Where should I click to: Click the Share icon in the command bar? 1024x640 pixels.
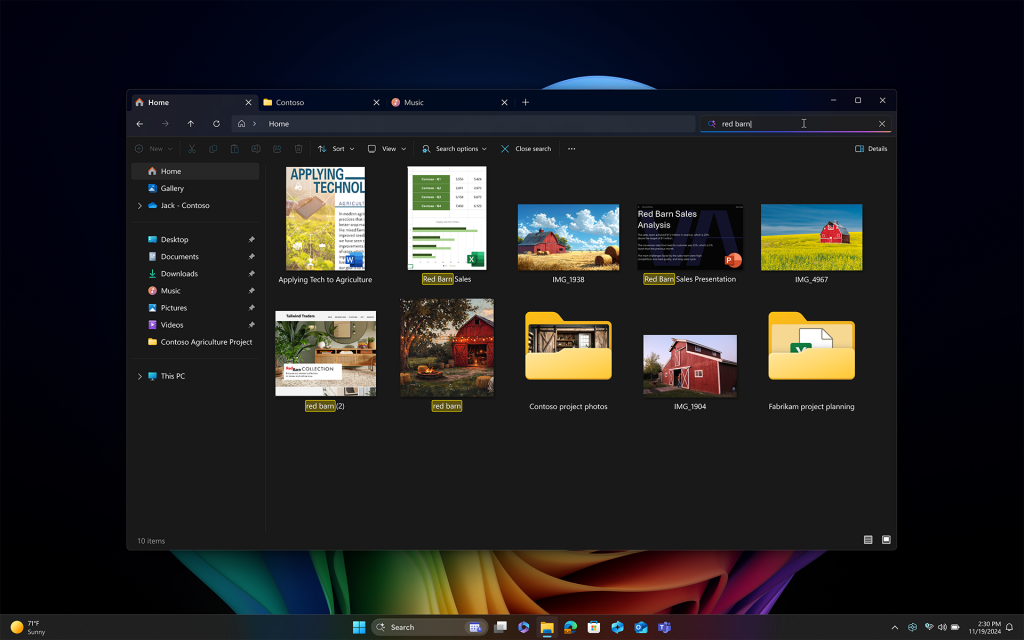277,148
